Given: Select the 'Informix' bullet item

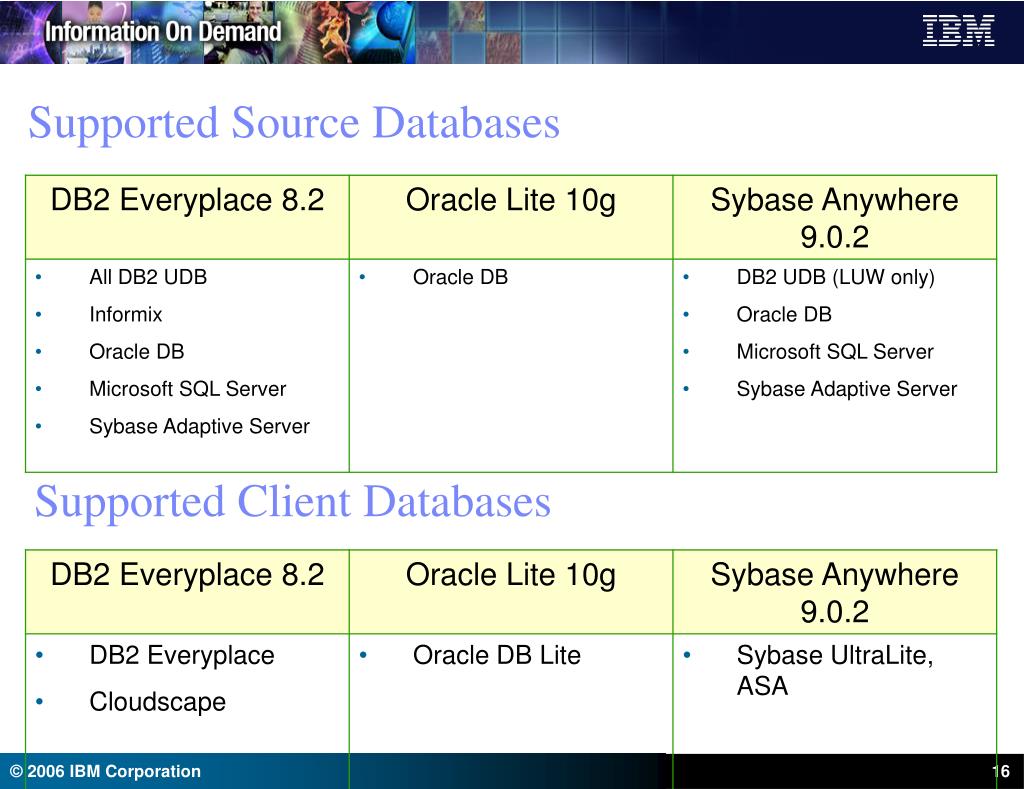Looking at the screenshot, I should coord(125,314).
